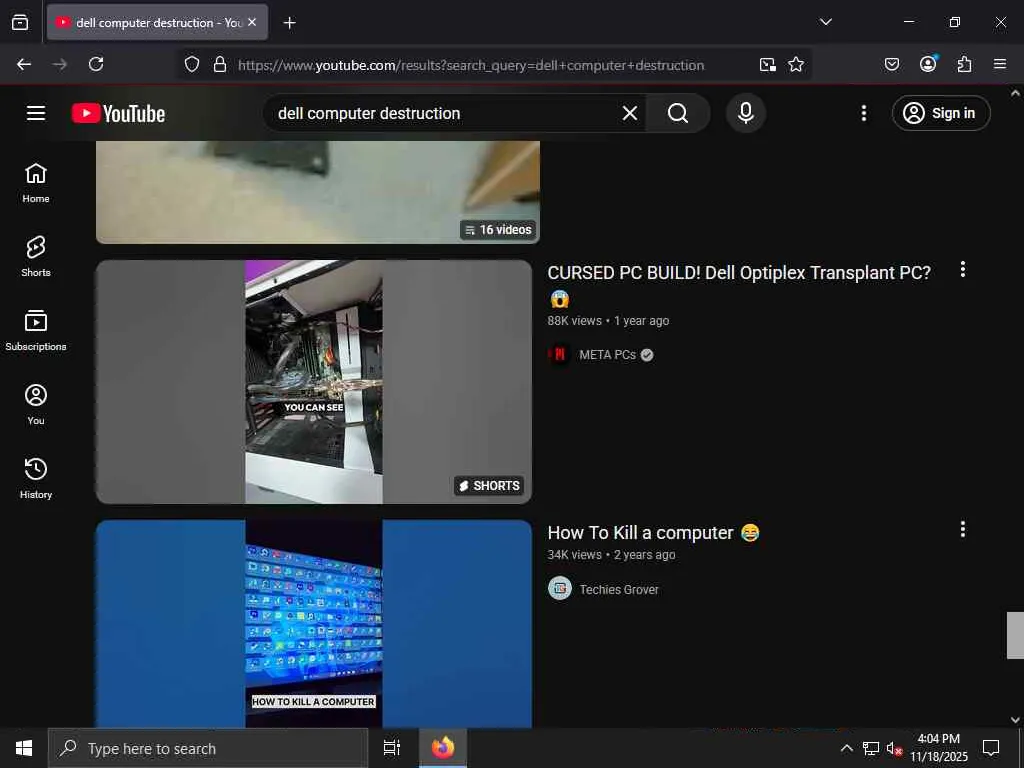The width and height of the screenshot is (1024, 768).
Task: Open Subscriptions in the sidebar
Action: 36,330
